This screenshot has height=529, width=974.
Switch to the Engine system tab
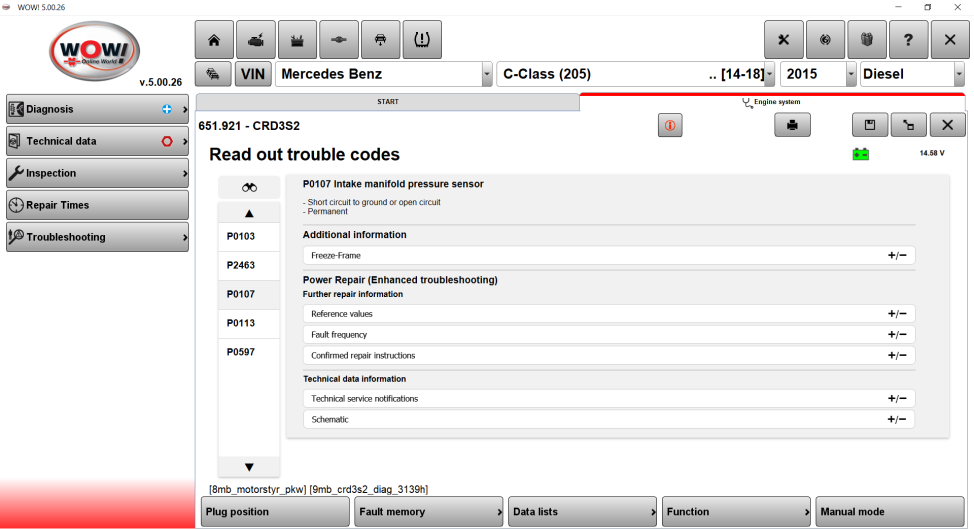coord(771,102)
